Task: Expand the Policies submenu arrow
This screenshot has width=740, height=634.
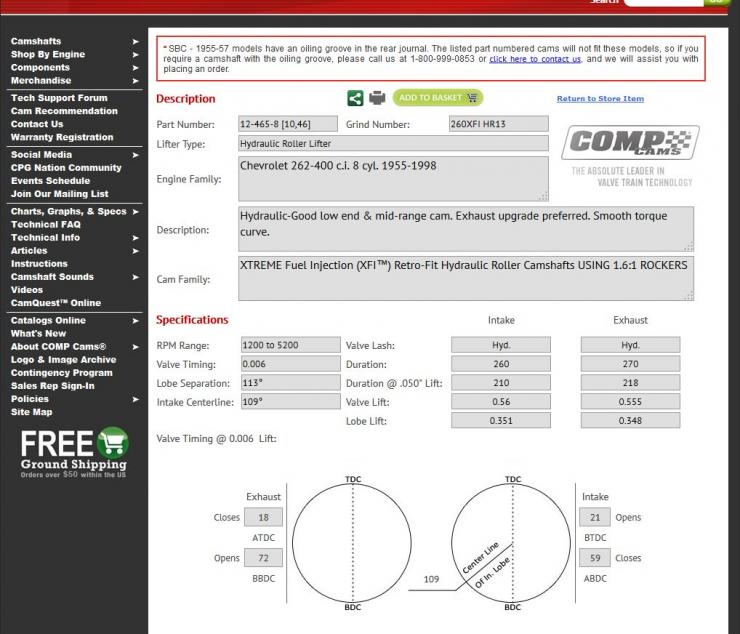Action: pyautogui.click(x=135, y=399)
